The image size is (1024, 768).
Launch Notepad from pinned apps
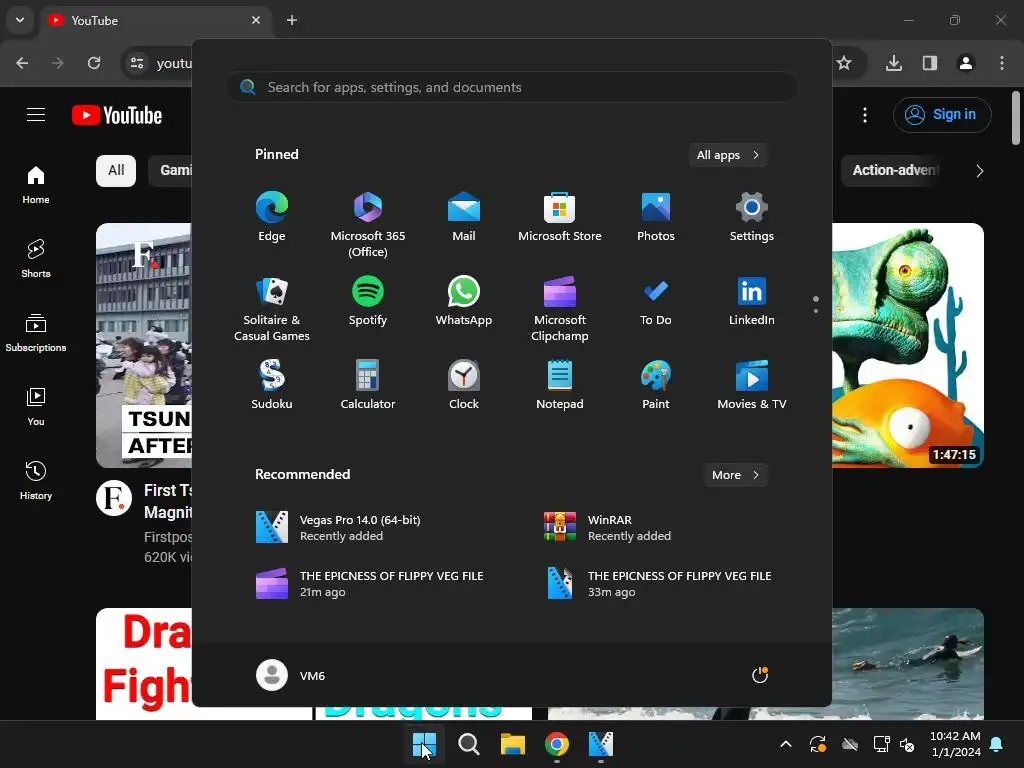560,385
